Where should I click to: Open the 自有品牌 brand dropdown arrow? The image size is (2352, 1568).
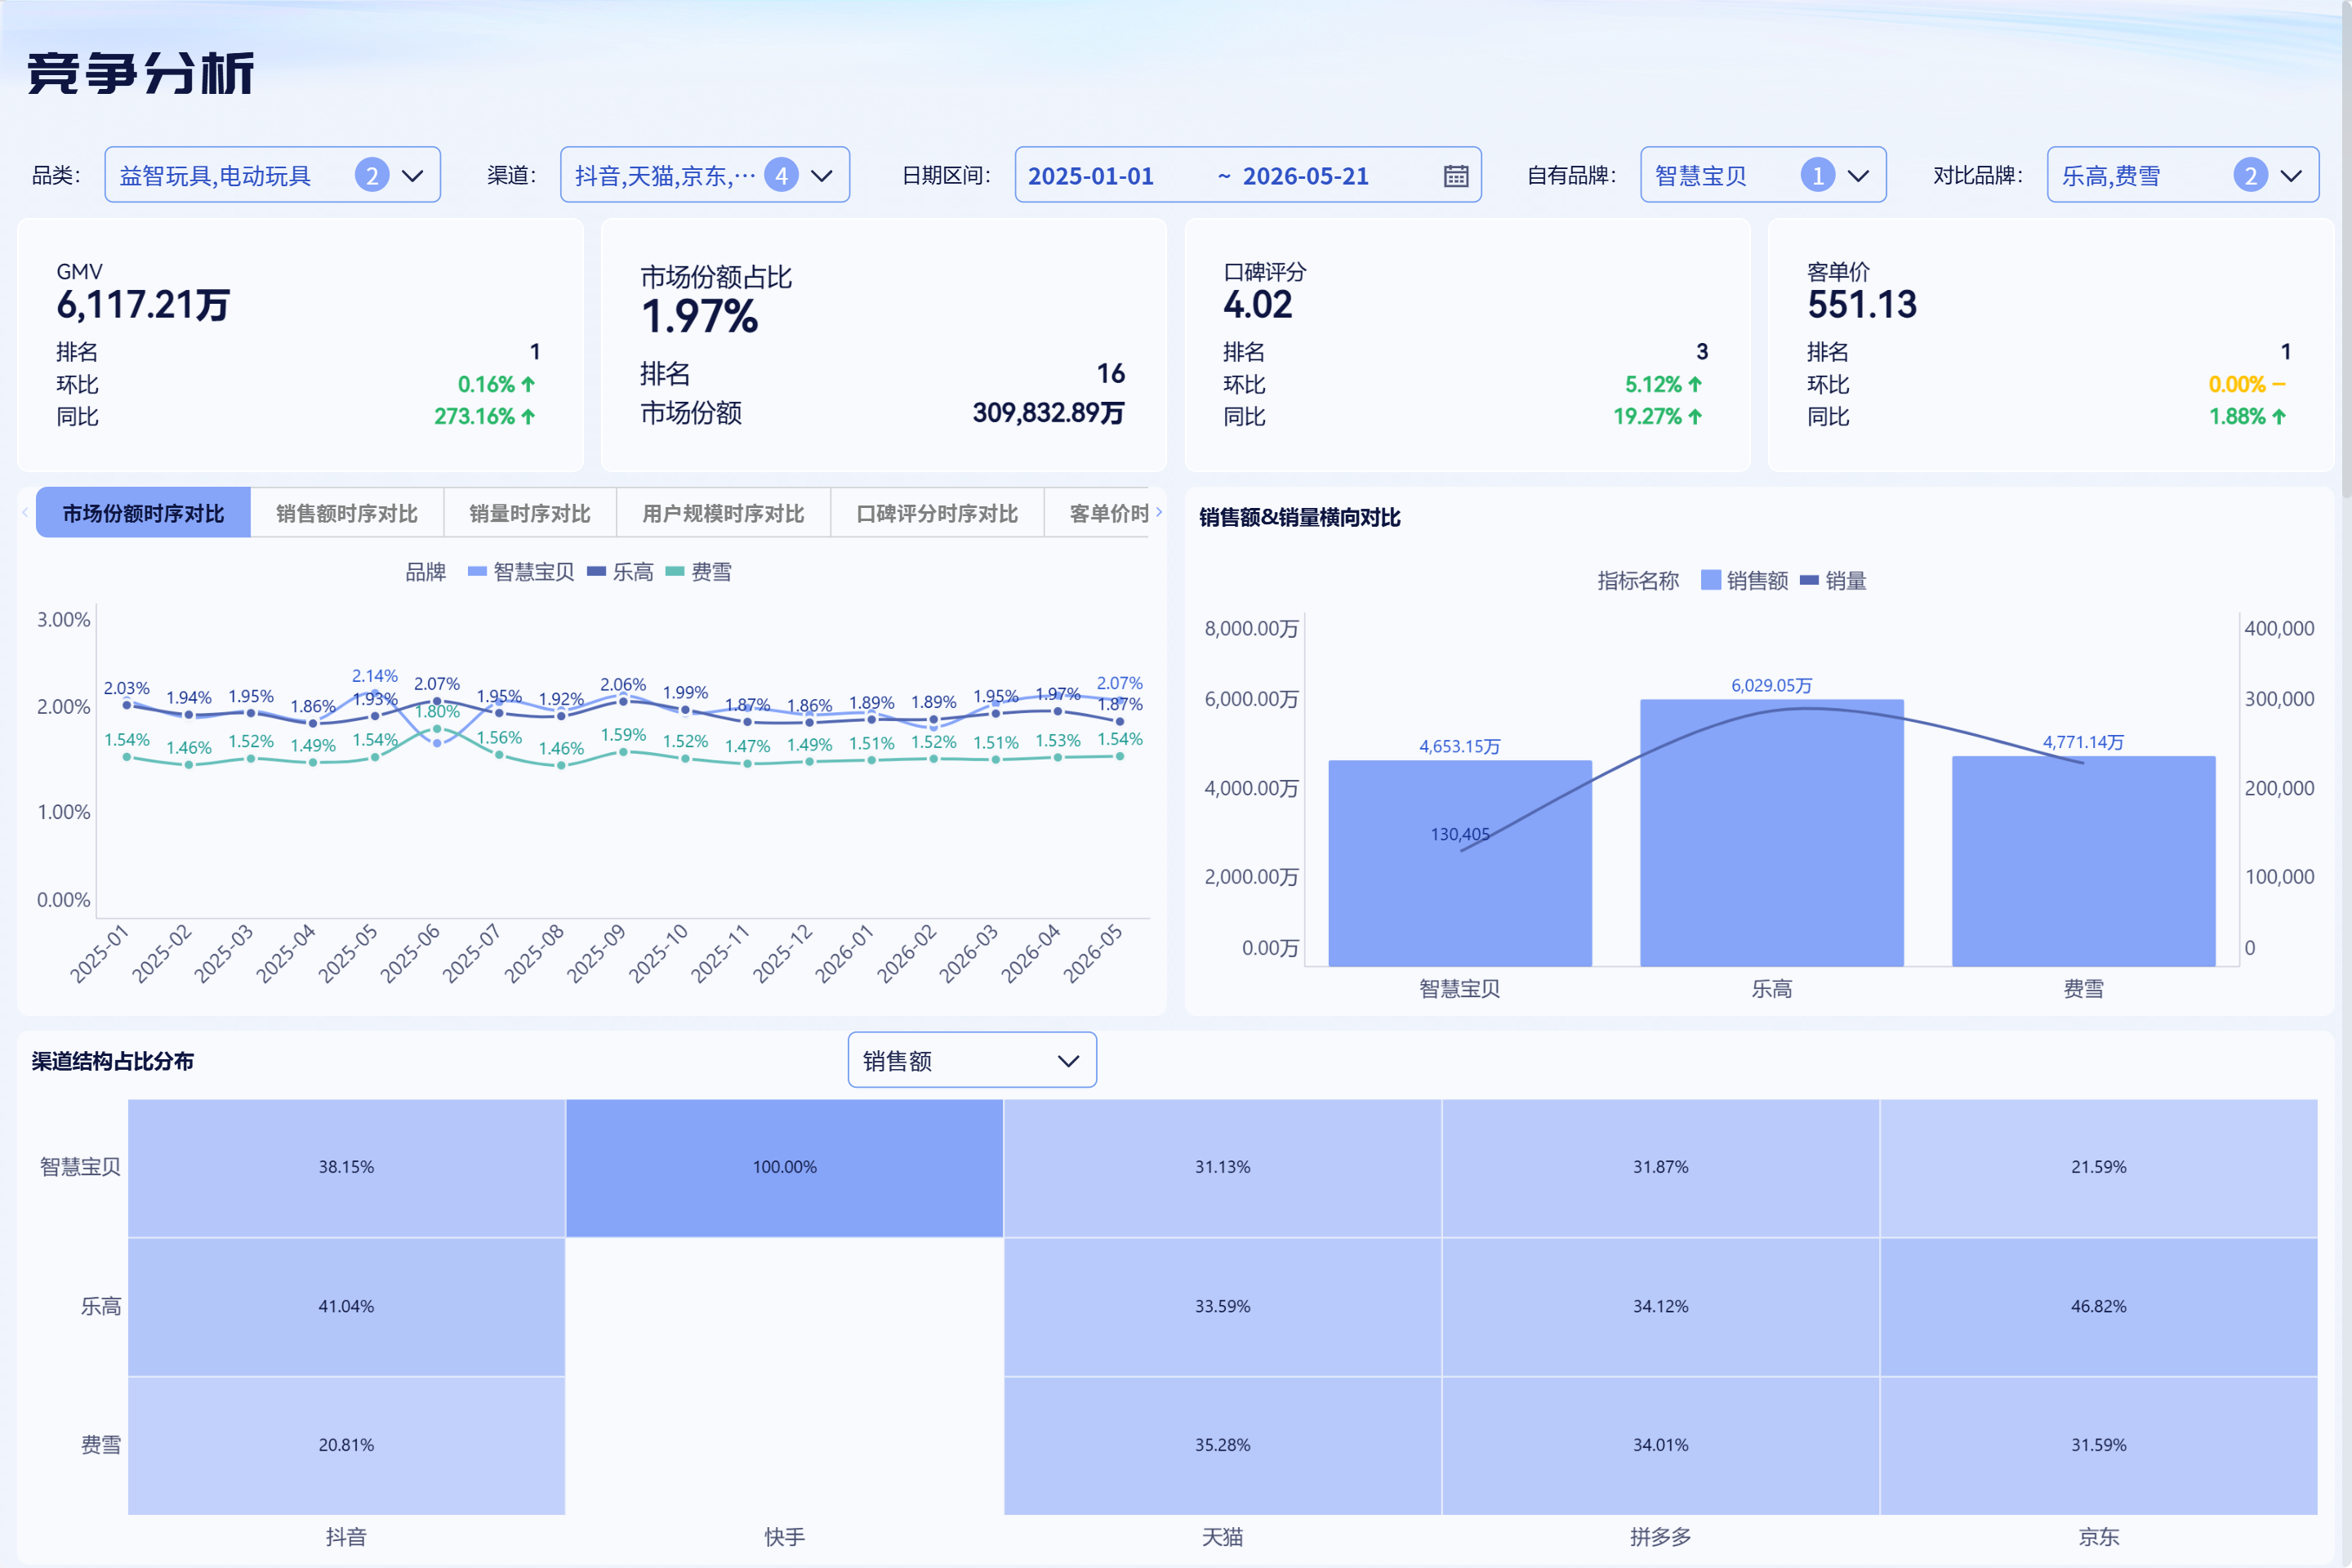[x=1858, y=176]
